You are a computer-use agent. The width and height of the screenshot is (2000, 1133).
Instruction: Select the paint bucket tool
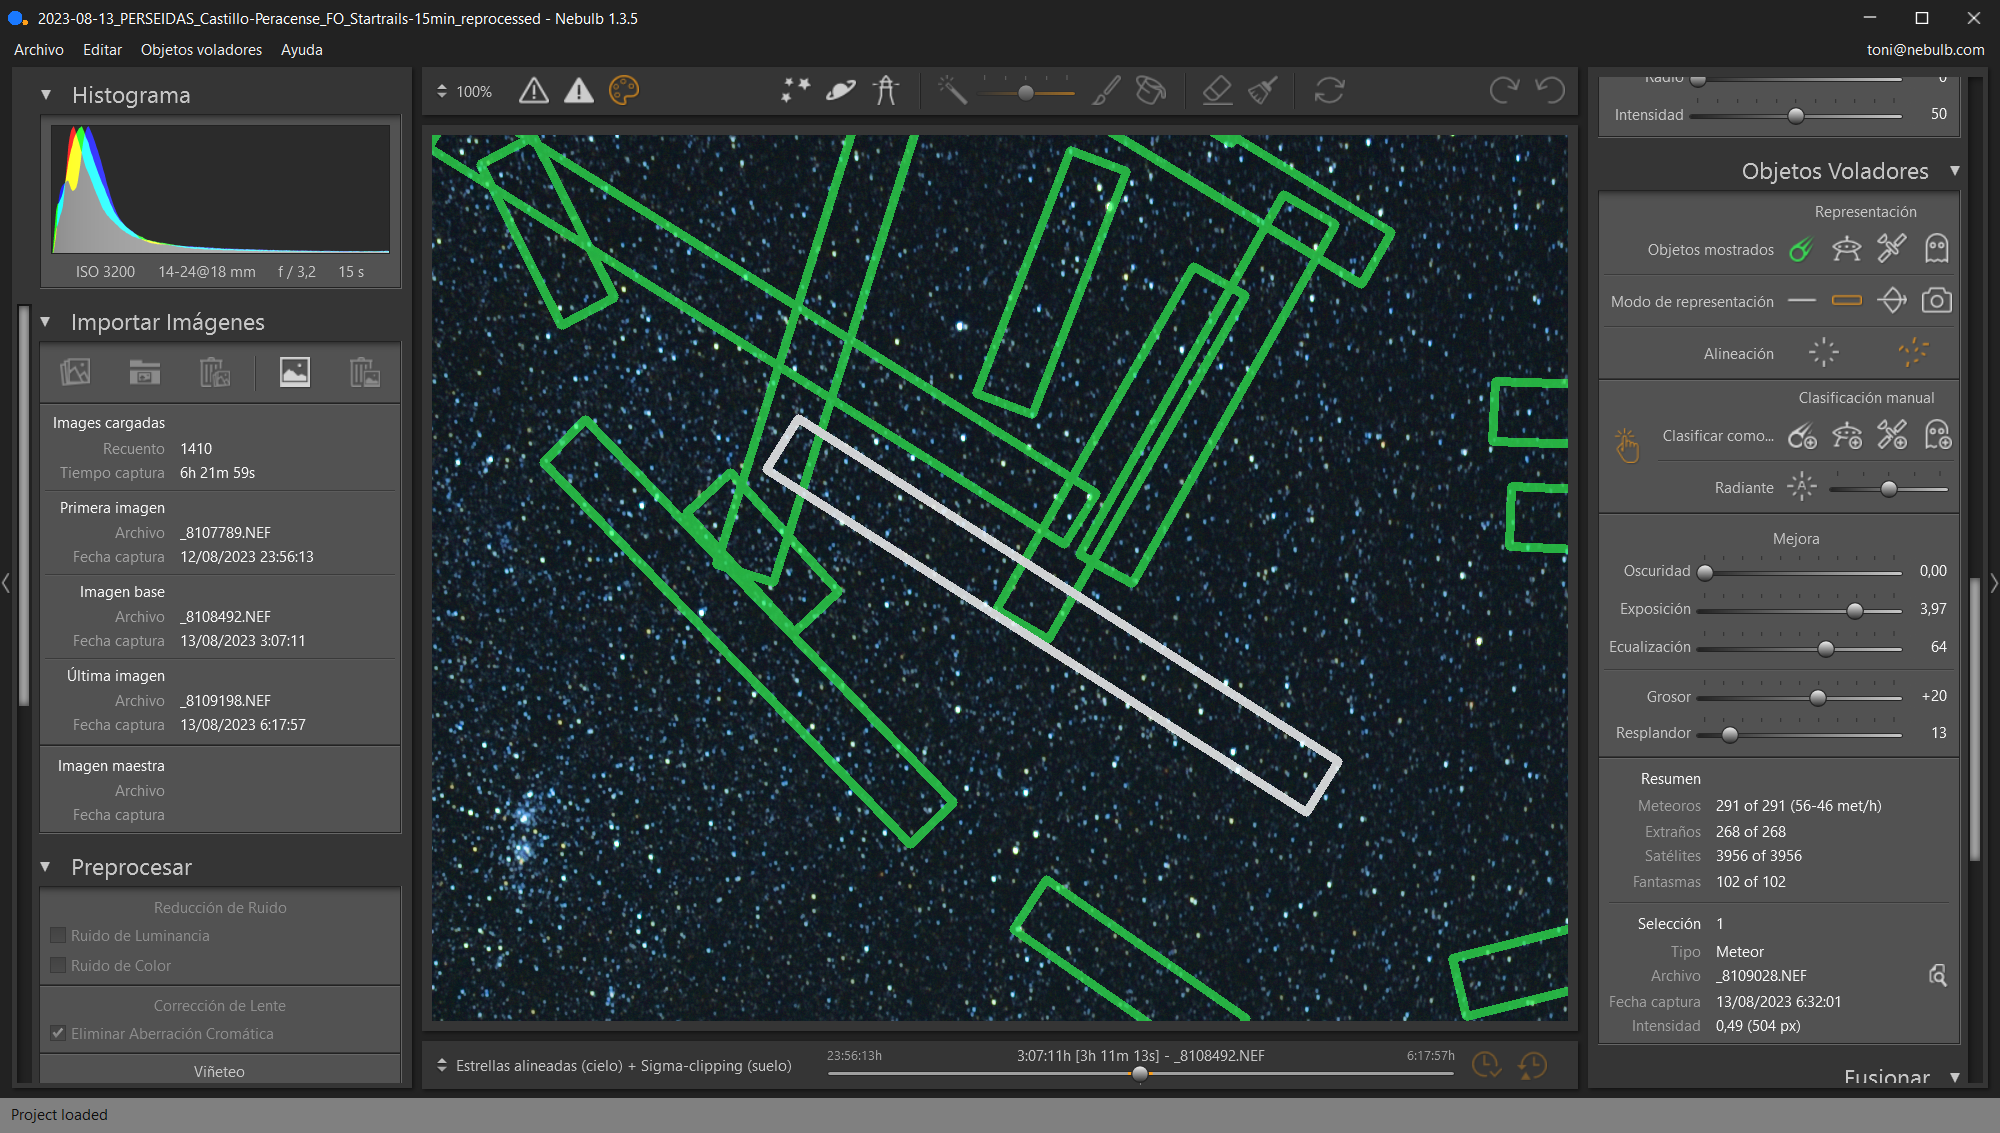[1151, 91]
